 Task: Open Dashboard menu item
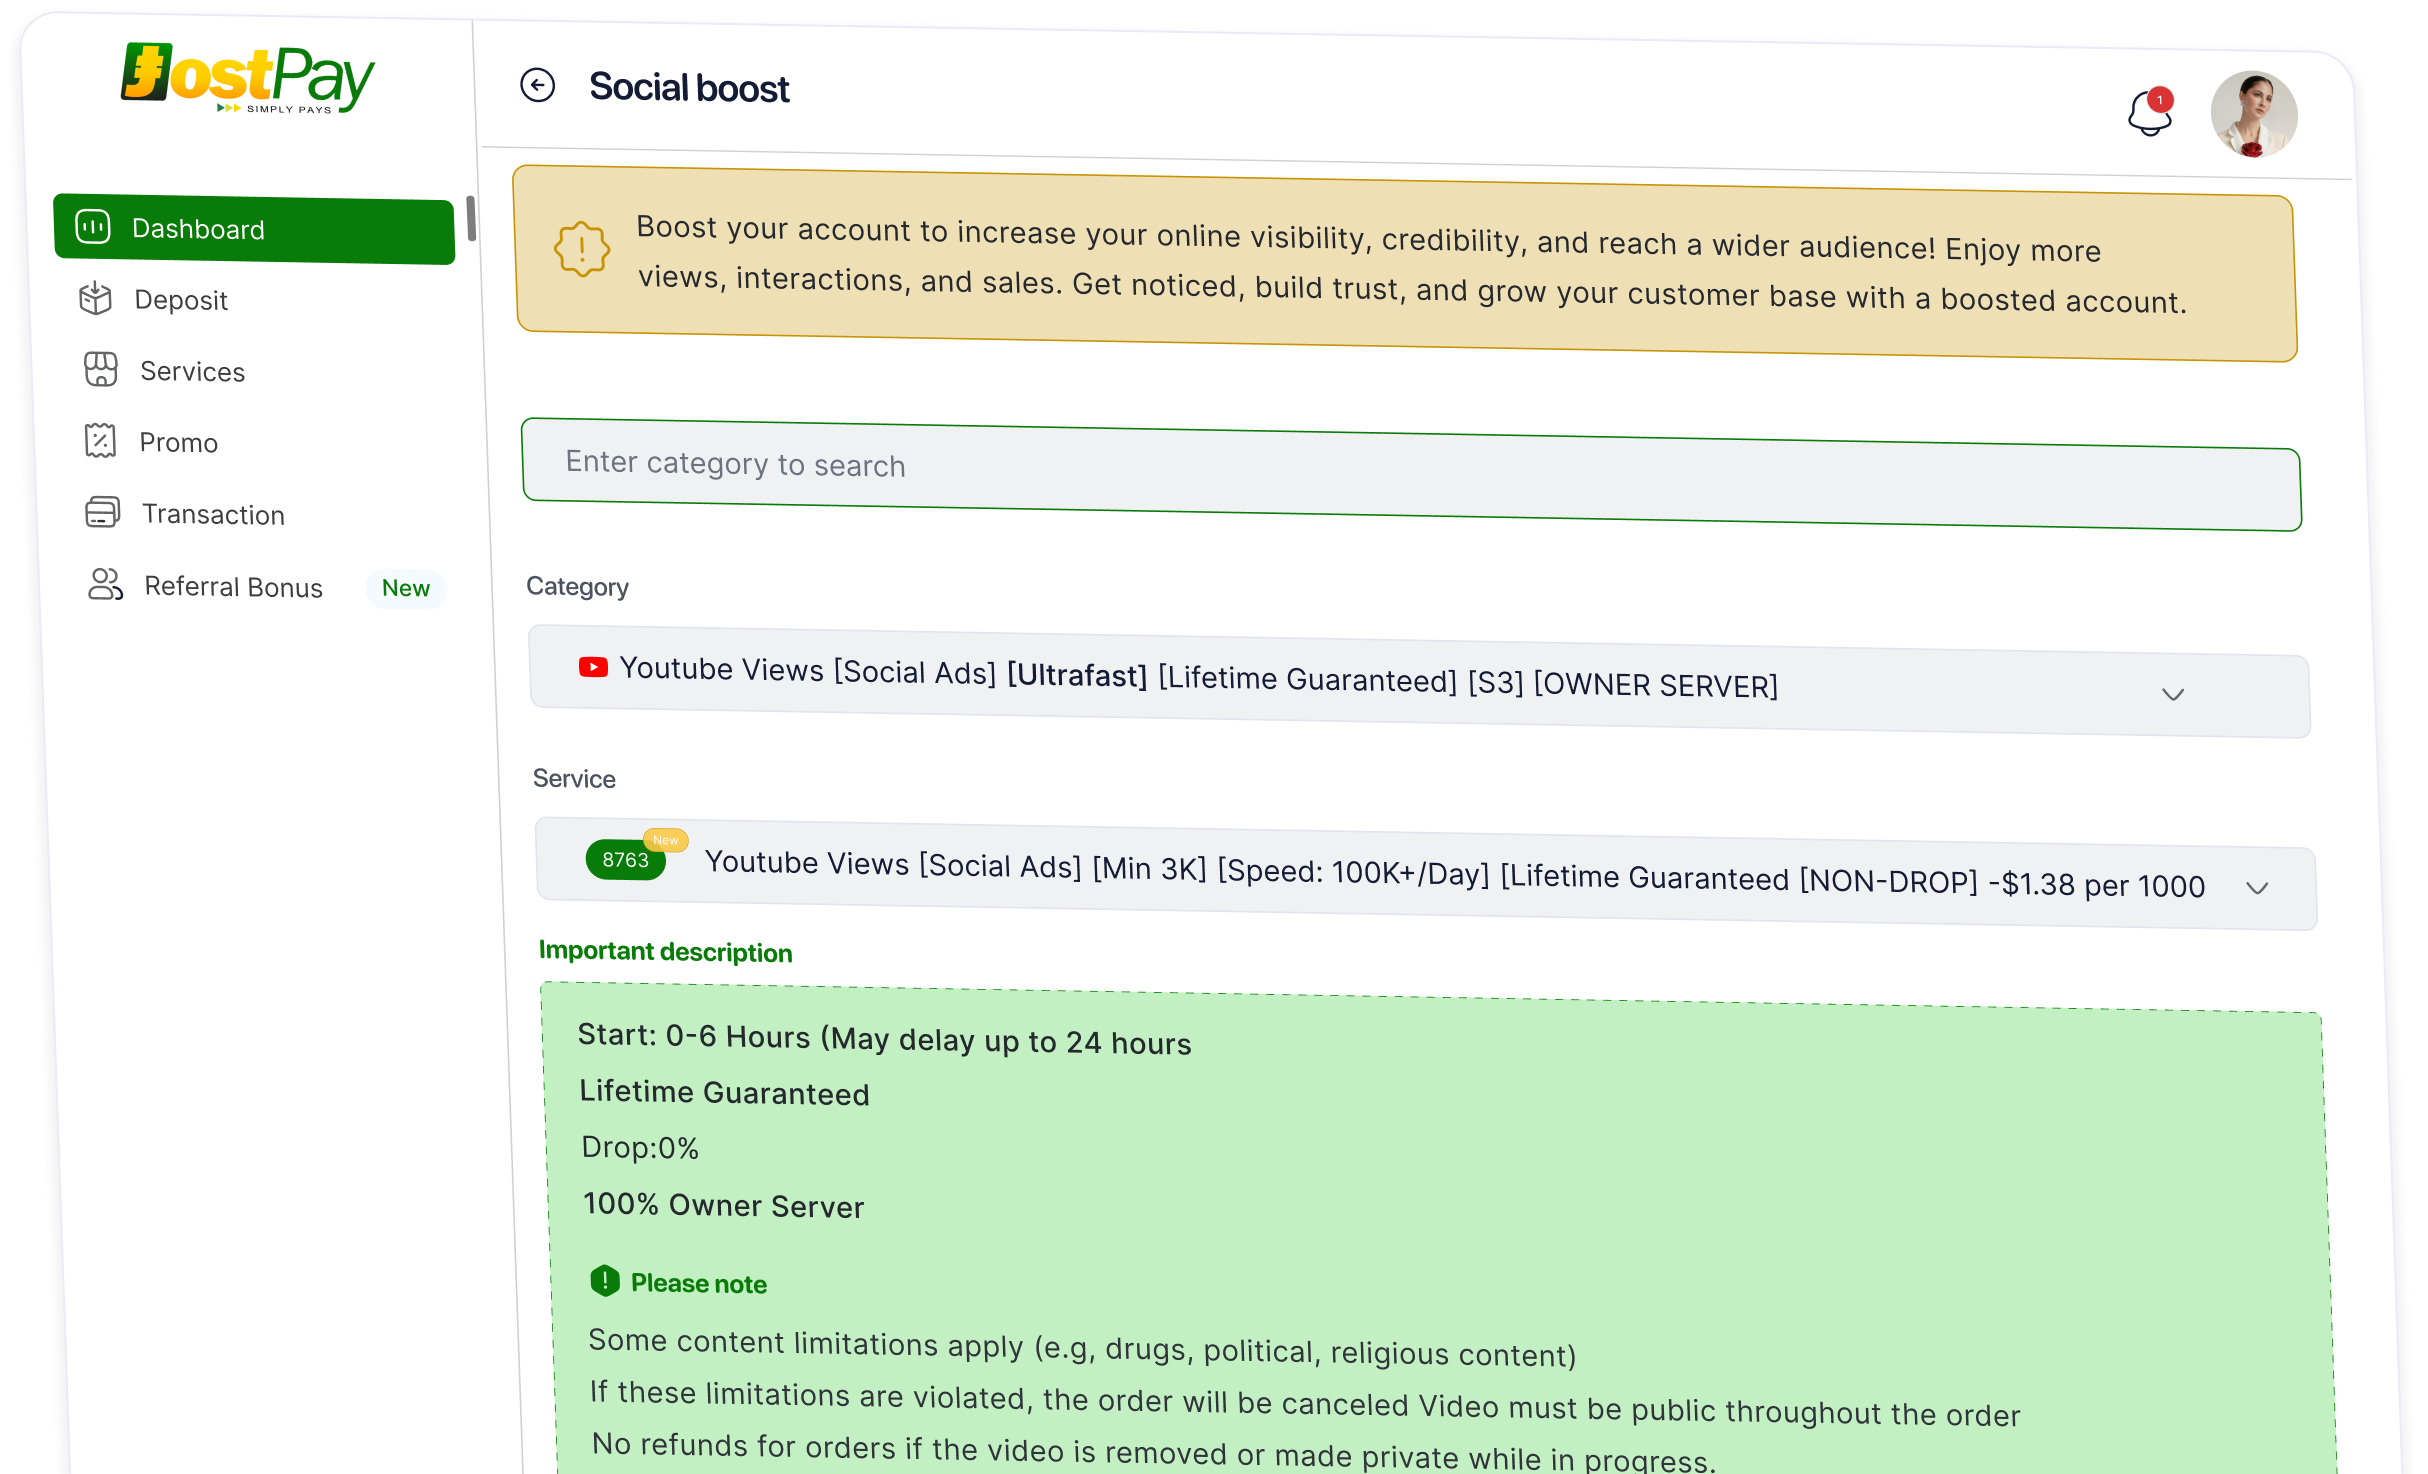point(255,229)
